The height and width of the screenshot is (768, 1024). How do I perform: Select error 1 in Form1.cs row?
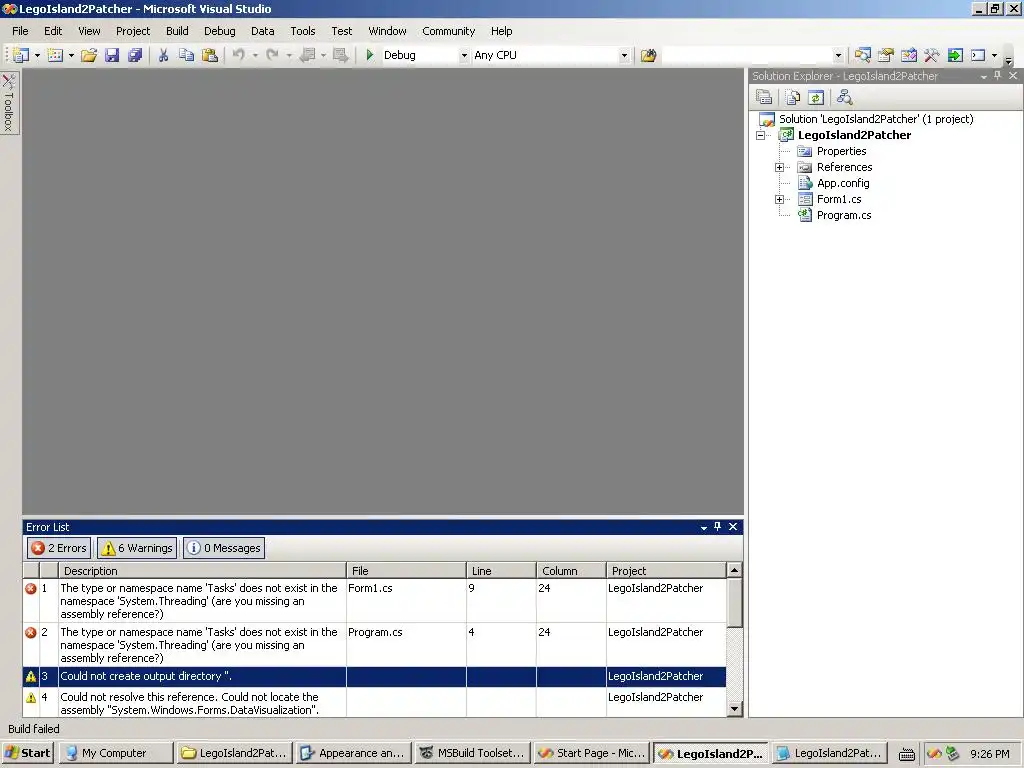[x=374, y=601]
